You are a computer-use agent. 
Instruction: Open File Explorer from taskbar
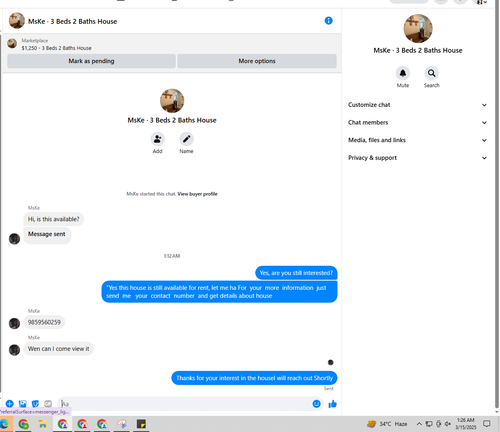tap(43, 424)
